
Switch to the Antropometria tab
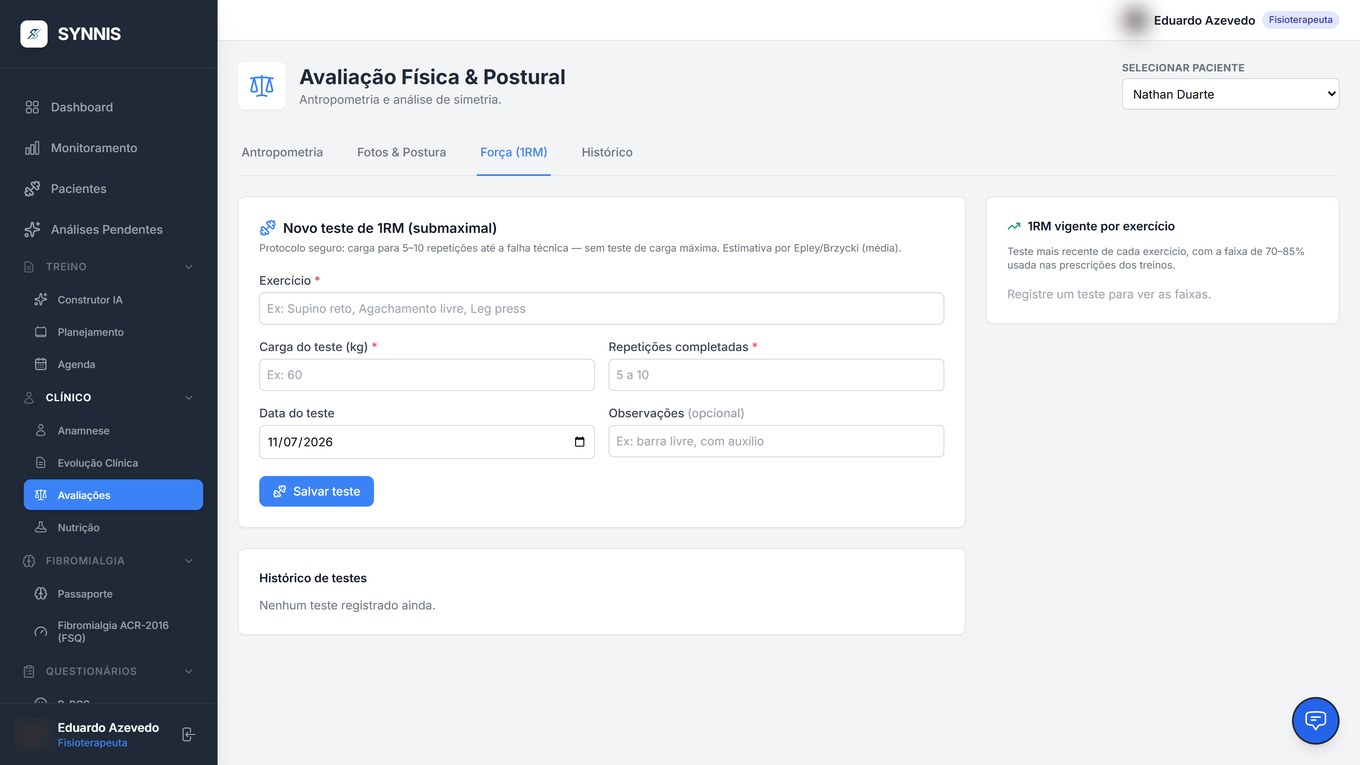(x=282, y=152)
